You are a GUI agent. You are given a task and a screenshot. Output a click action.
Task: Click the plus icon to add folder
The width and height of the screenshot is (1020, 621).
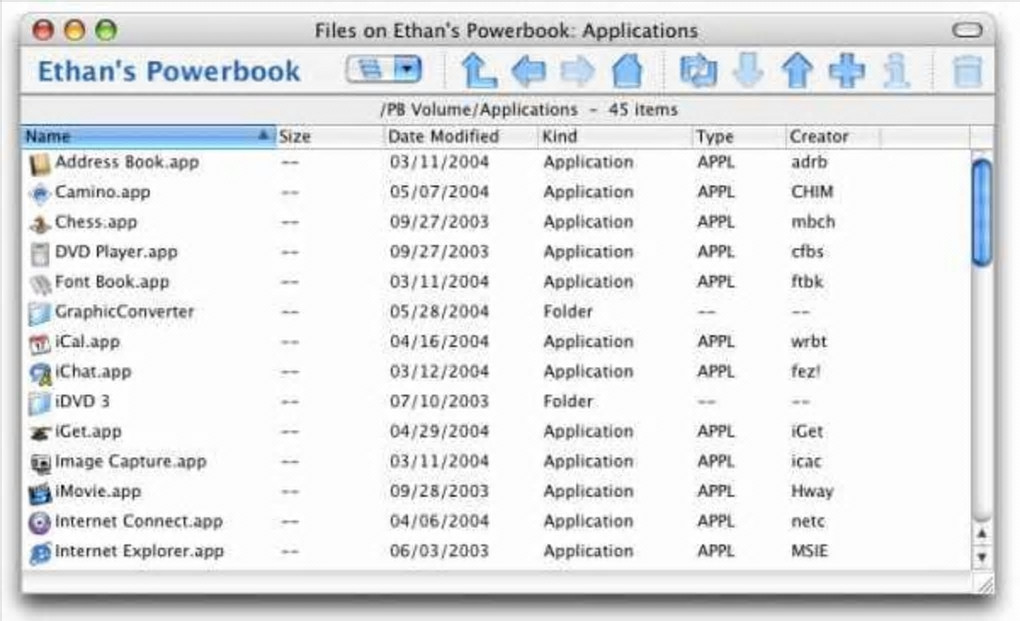[x=846, y=71]
